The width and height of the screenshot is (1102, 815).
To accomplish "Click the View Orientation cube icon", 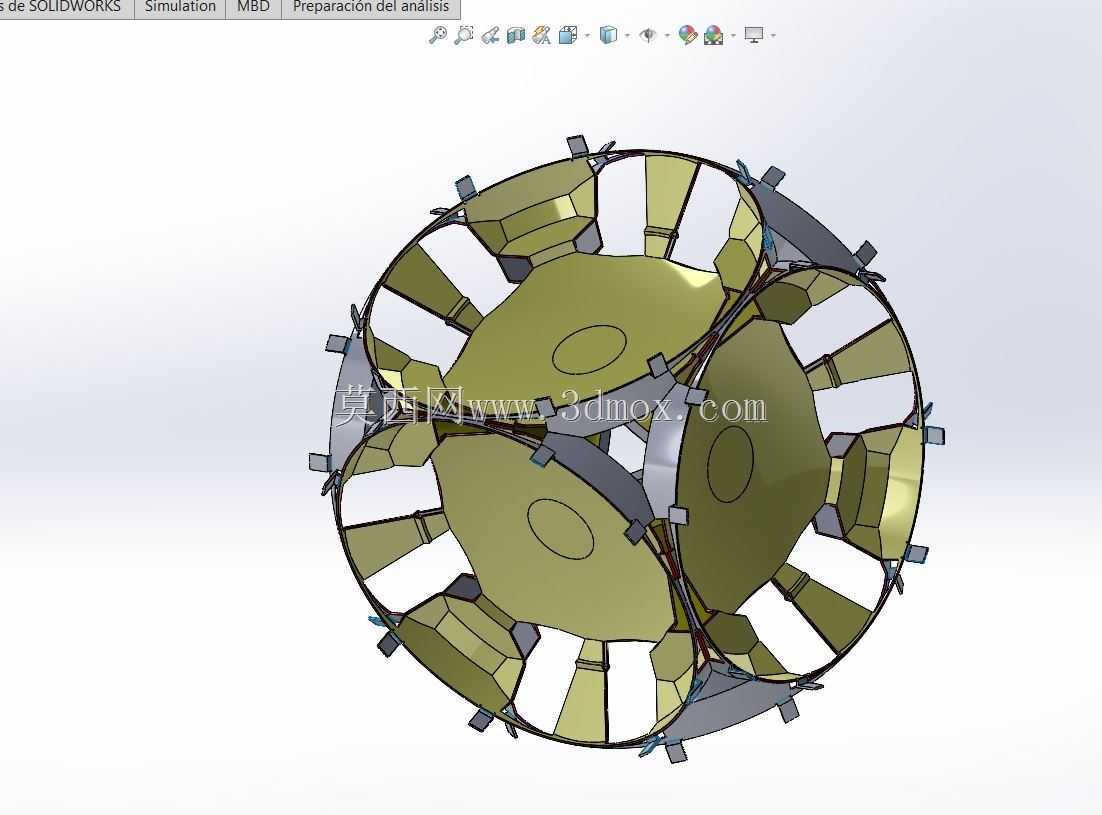I will 567,35.
